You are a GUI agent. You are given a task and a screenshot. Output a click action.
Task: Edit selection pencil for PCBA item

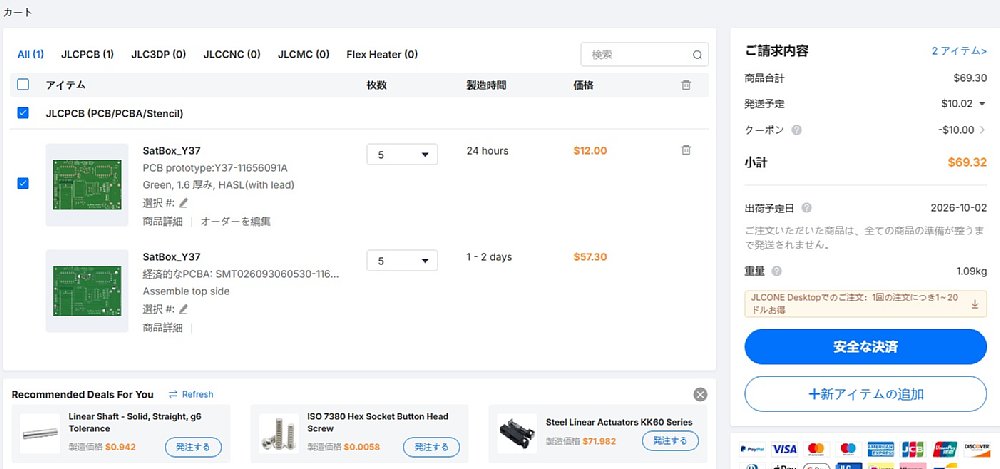click(184, 309)
